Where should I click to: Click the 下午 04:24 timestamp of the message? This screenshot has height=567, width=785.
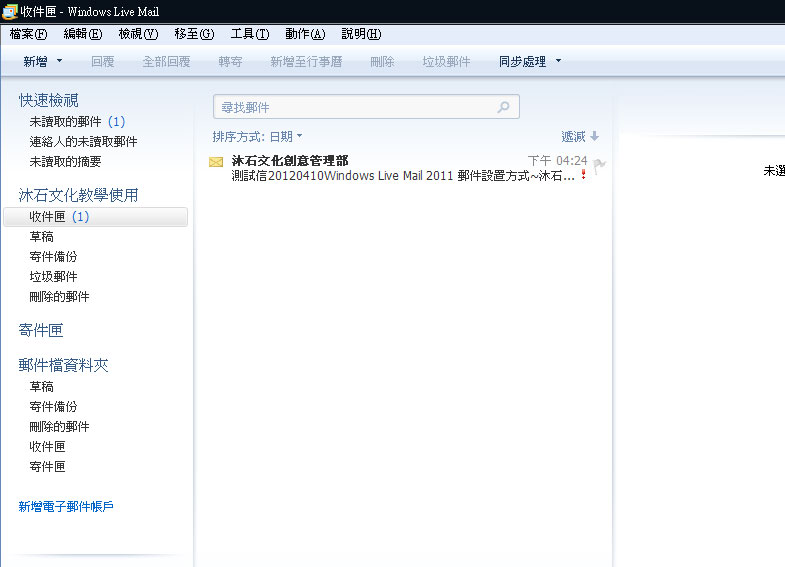pyautogui.click(x=557, y=161)
